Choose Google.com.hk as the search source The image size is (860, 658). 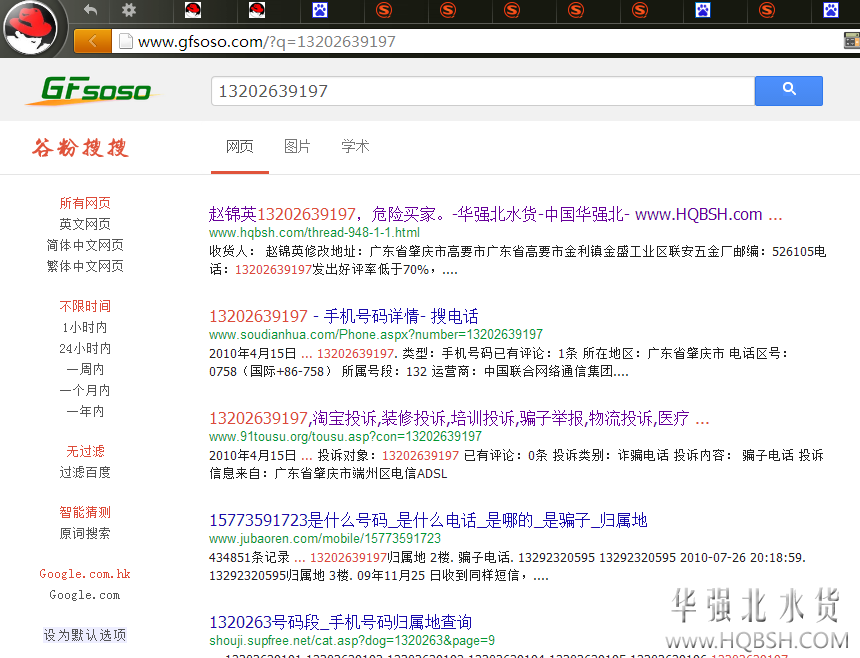[x=85, y=574]
